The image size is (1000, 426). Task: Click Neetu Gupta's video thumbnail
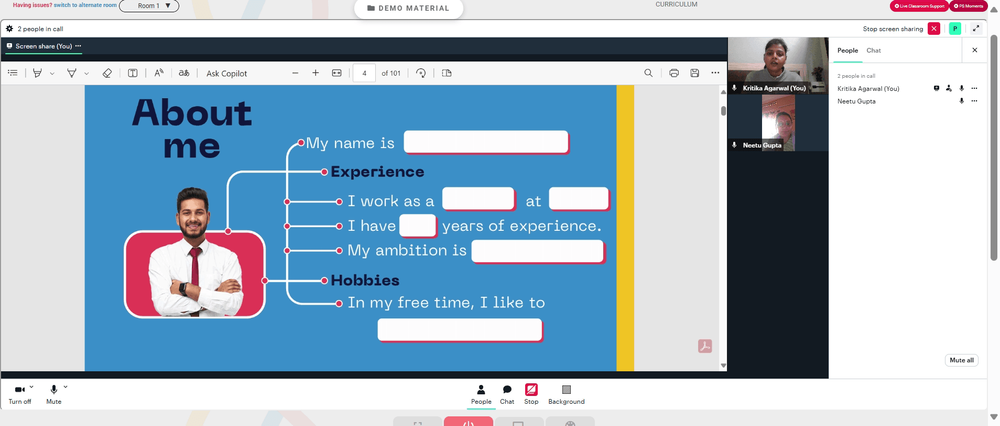pyautogui.click(x=778, y=123)
